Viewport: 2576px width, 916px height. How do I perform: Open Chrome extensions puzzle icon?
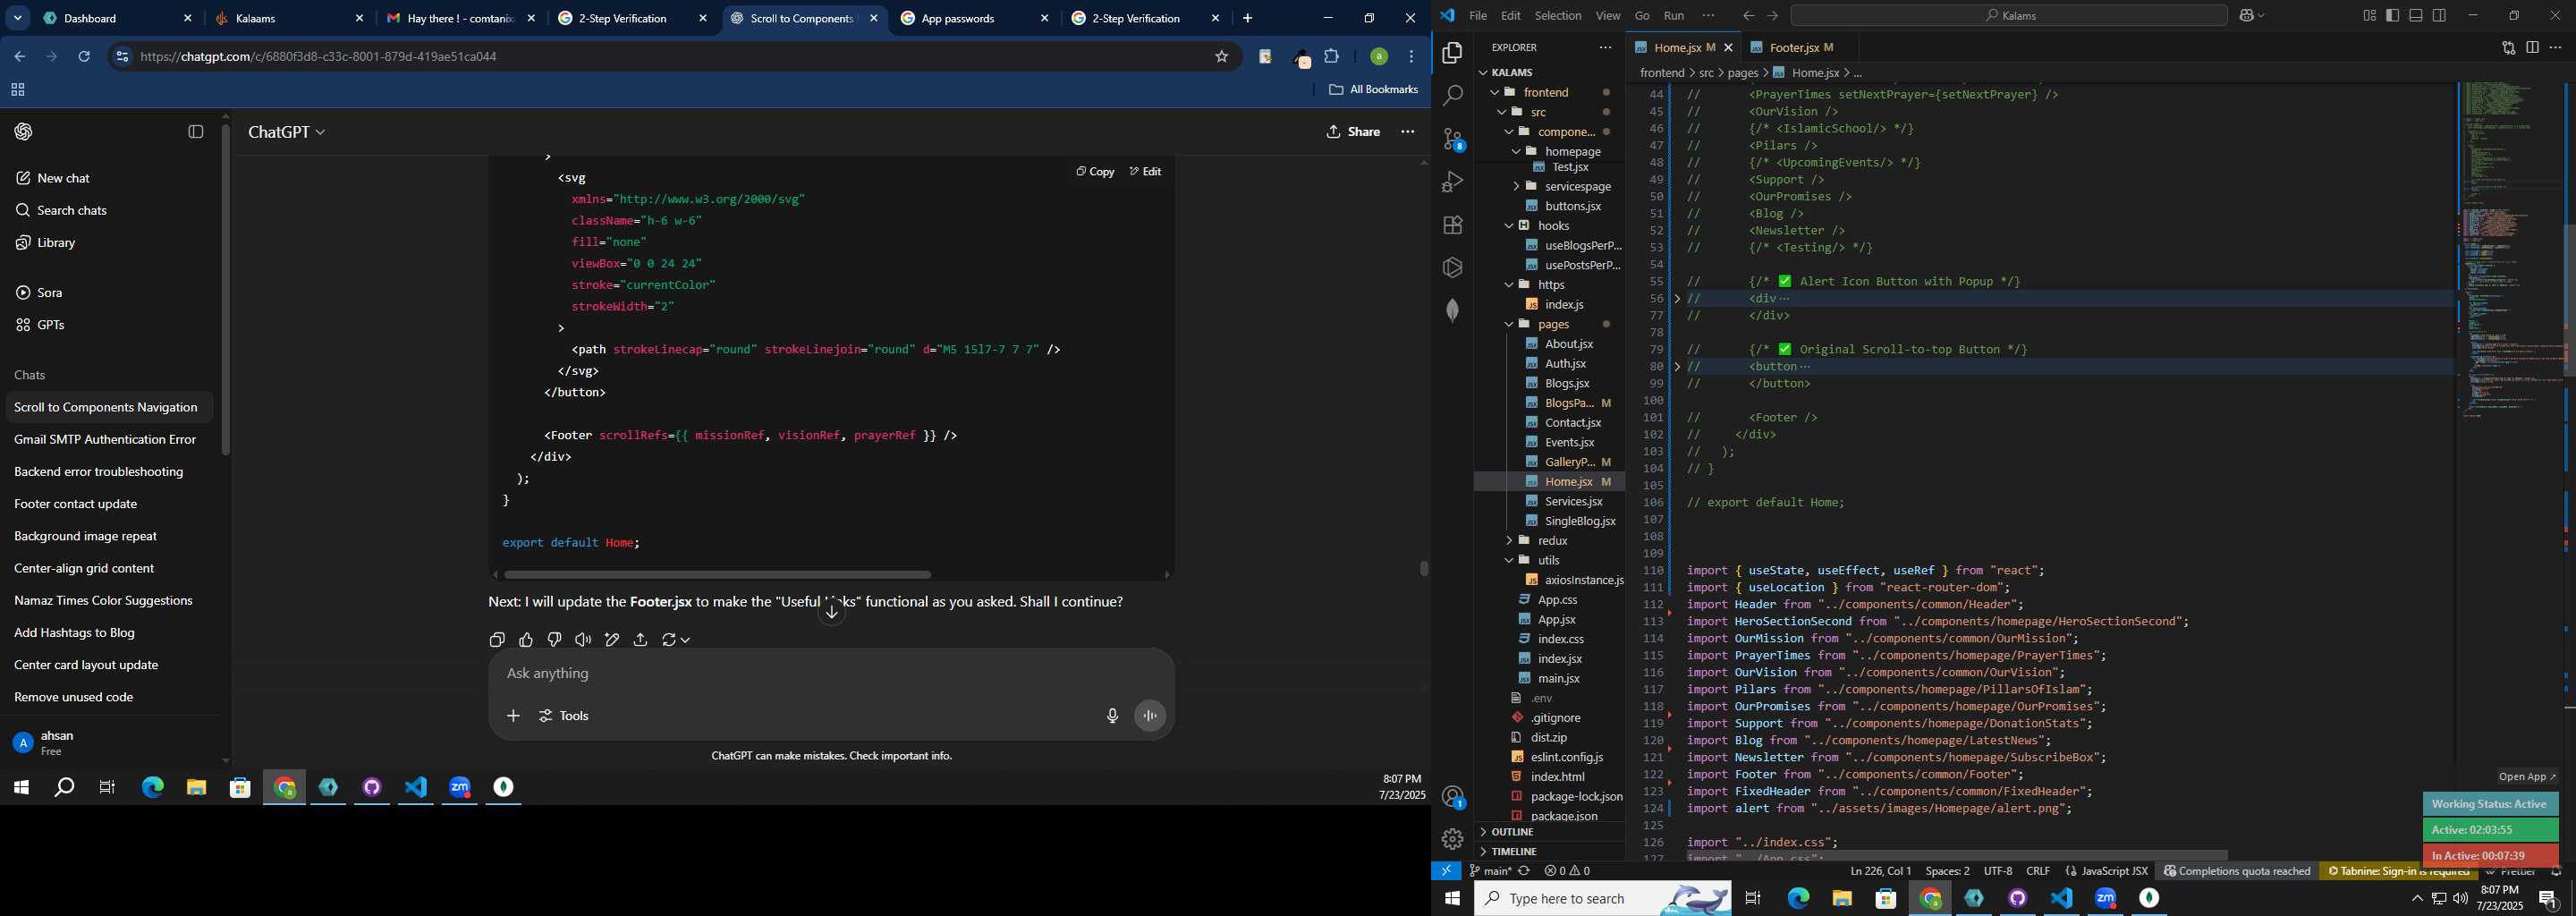tap(1332, 57)
